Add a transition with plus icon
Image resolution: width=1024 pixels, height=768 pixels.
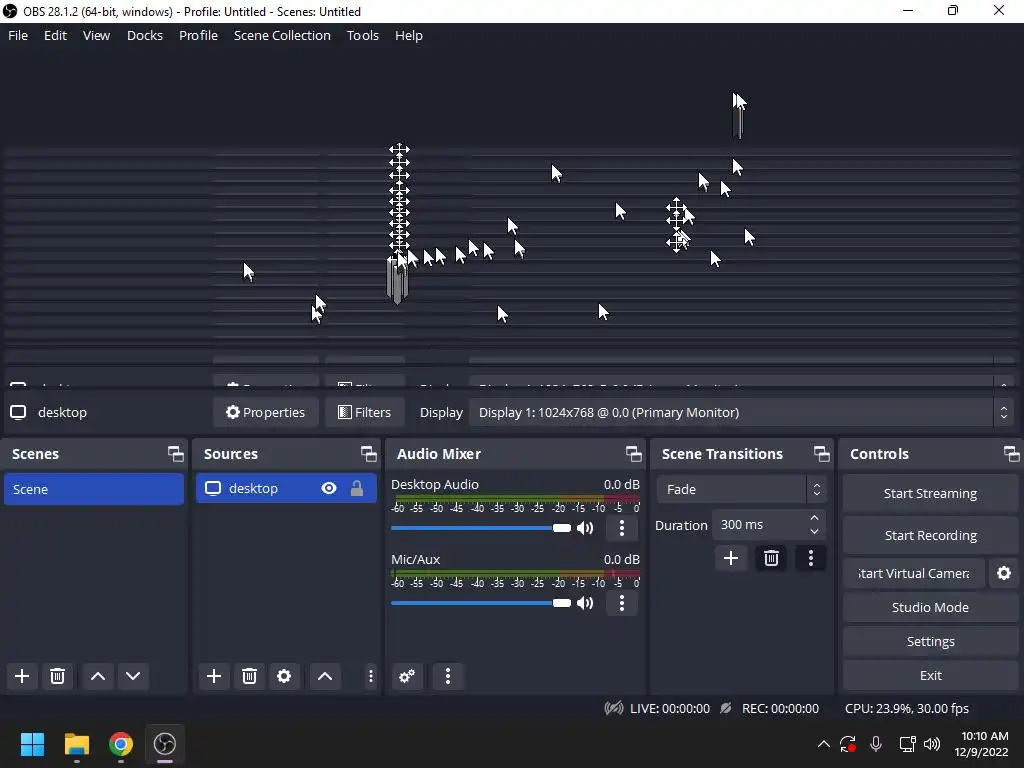[x=731, y=558]
